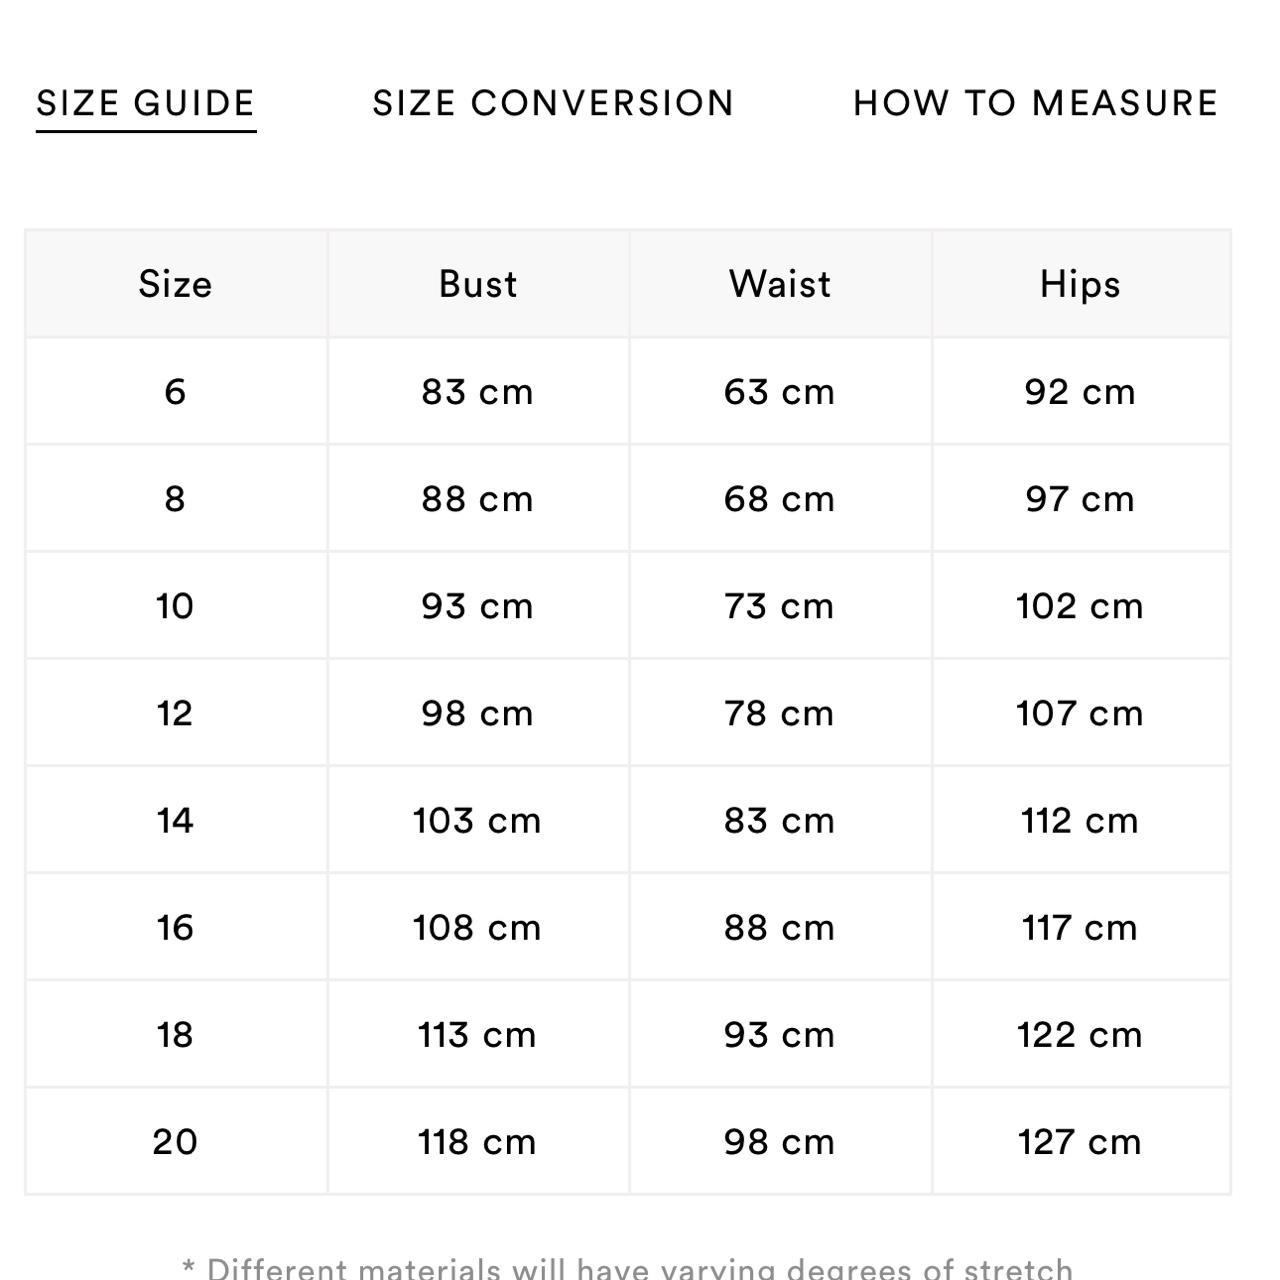Select the size 20 row label
Viewport: 1280px width, 1280px height.
pyautogui.click(x=175, y=1141)
